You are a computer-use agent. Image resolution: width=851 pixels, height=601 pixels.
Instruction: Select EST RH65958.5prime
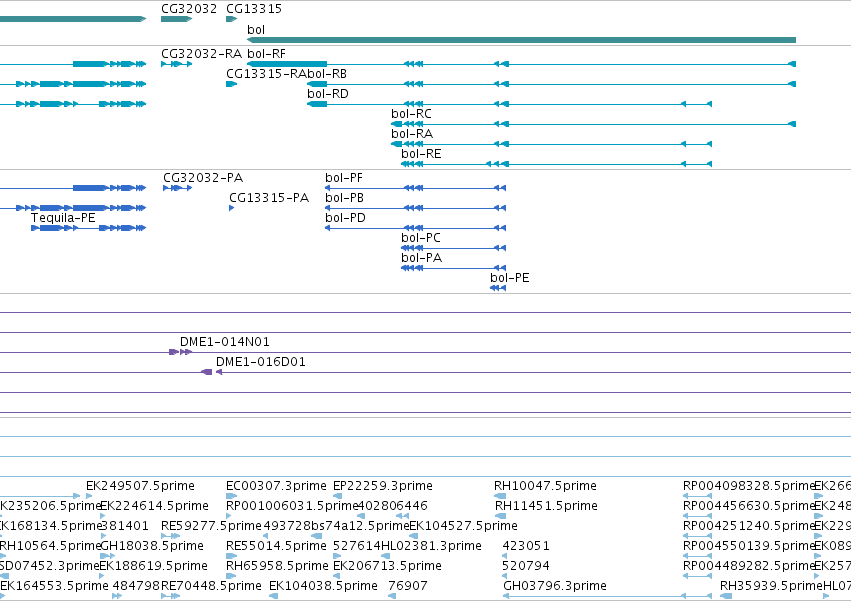[x=277, y=566]
